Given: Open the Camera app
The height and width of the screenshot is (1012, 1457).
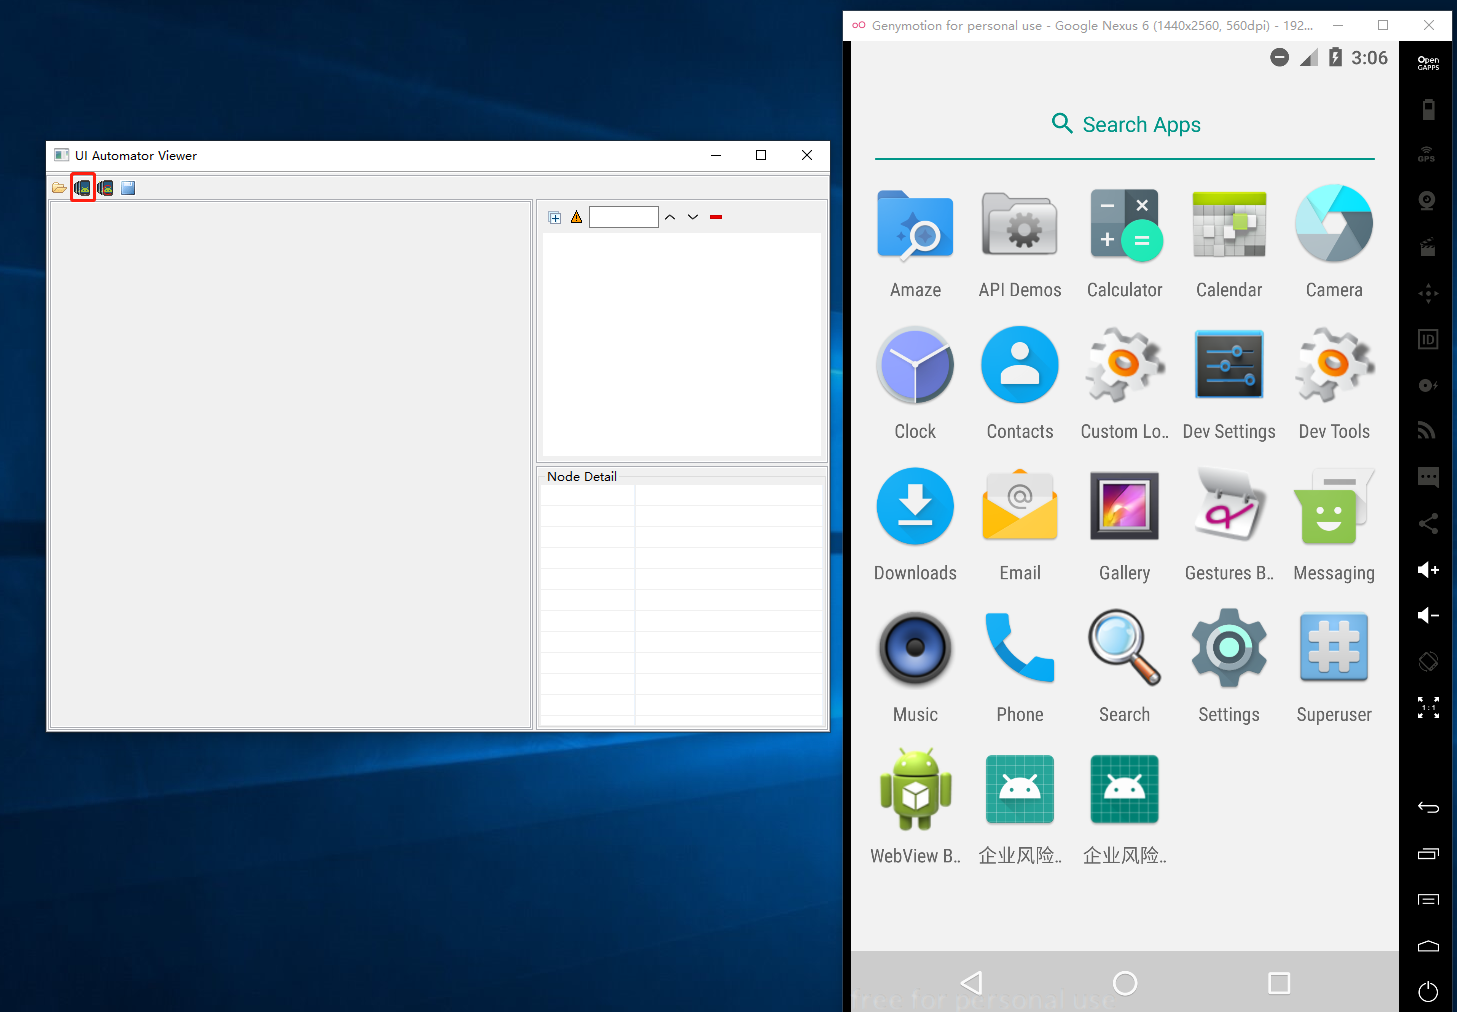Looking at the screenshot, I should [1334, 243].
